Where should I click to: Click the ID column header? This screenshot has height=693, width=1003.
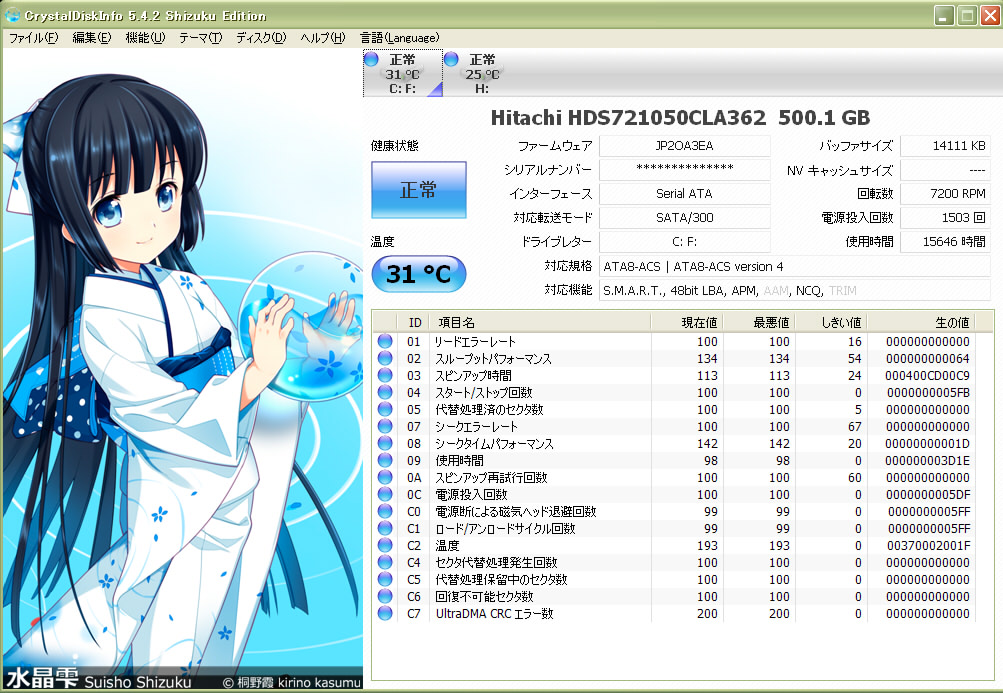coord(415,323)
